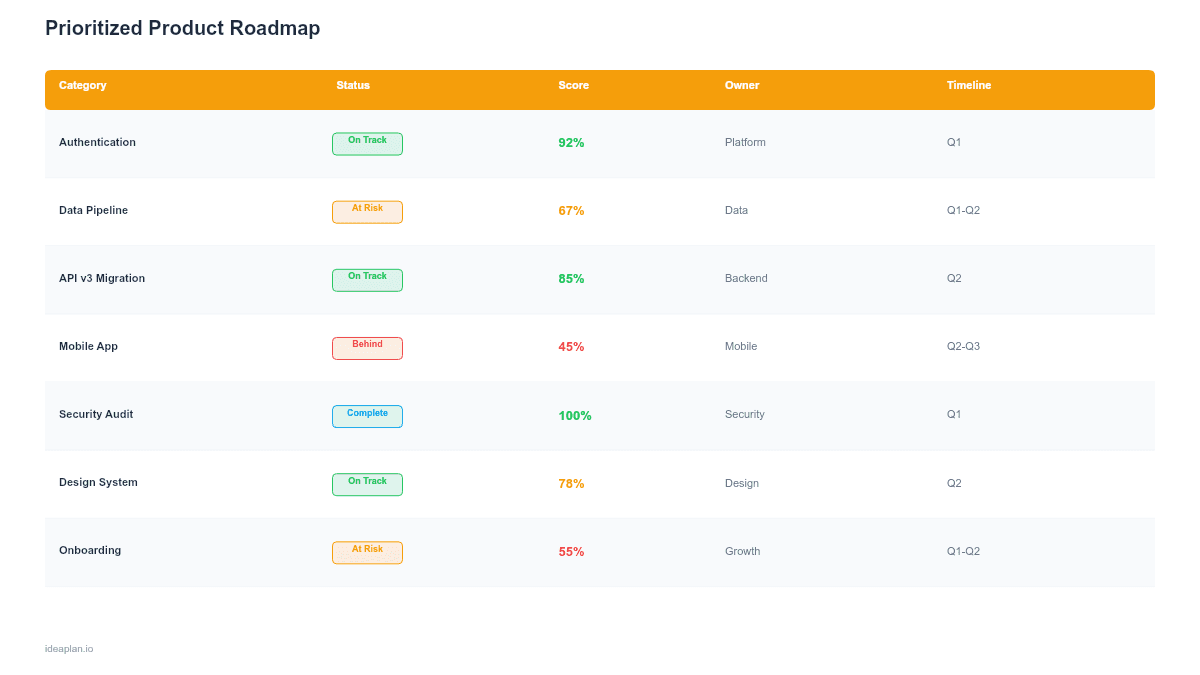Click the Q2-Q3 timeline for Mobile App
This screenshot has width=1200, height=675.
pyautogui.click(x=963, y=346)
